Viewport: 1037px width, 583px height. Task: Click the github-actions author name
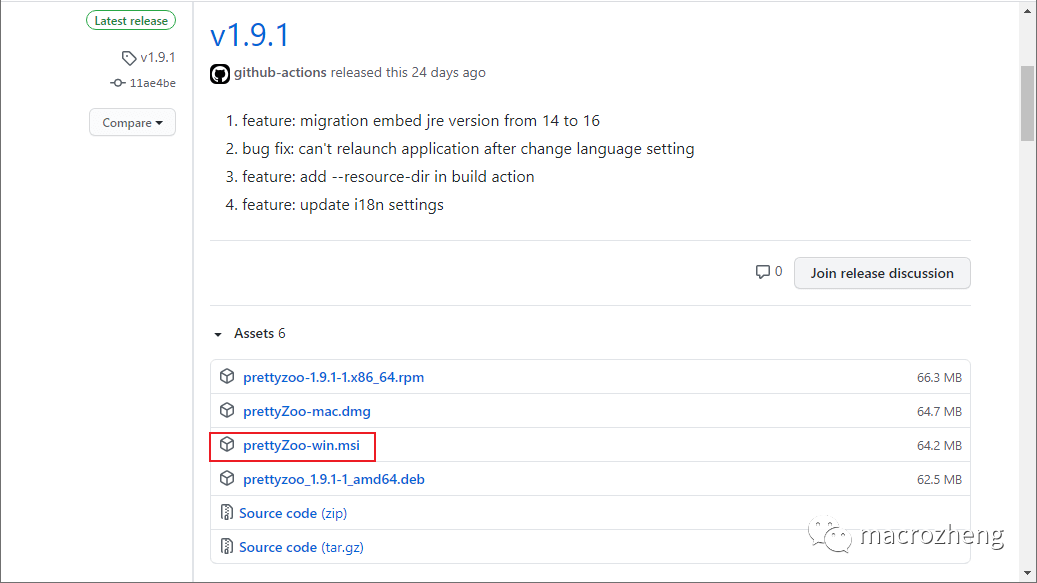click(280, 73)
